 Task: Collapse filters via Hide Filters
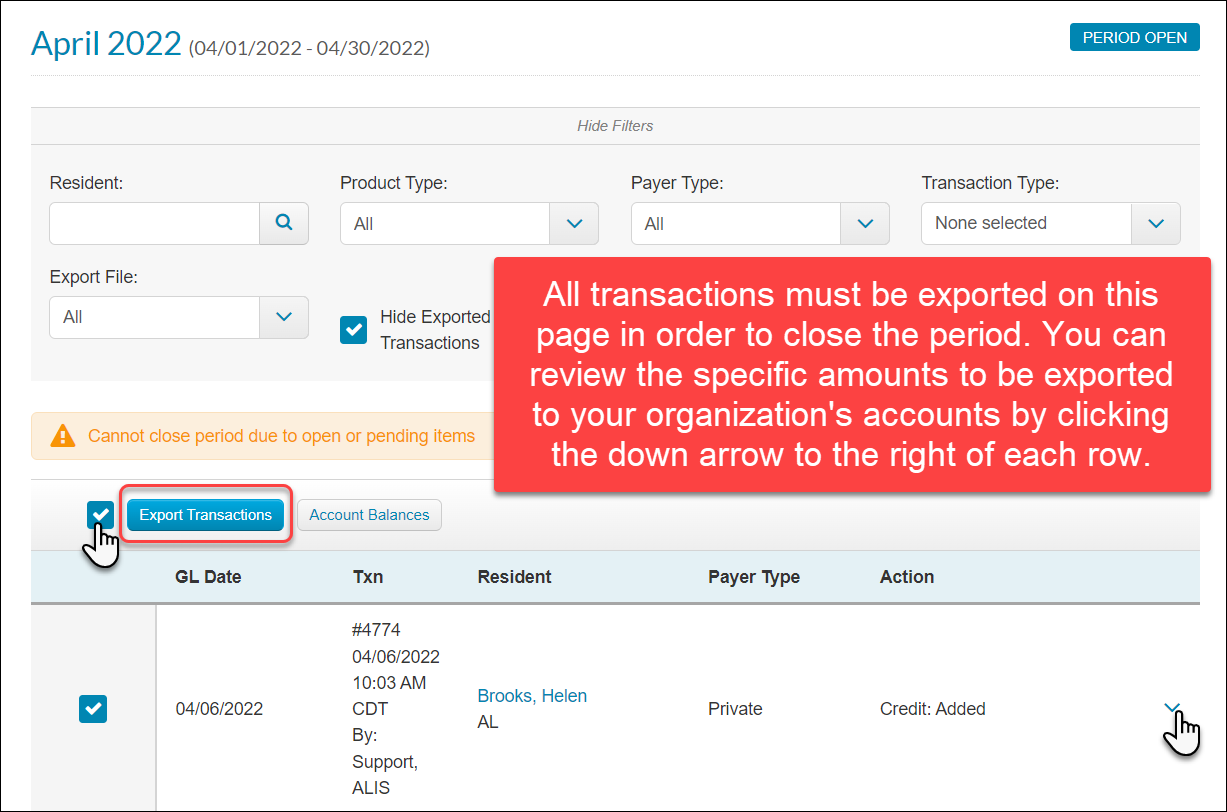click(615, 126)
